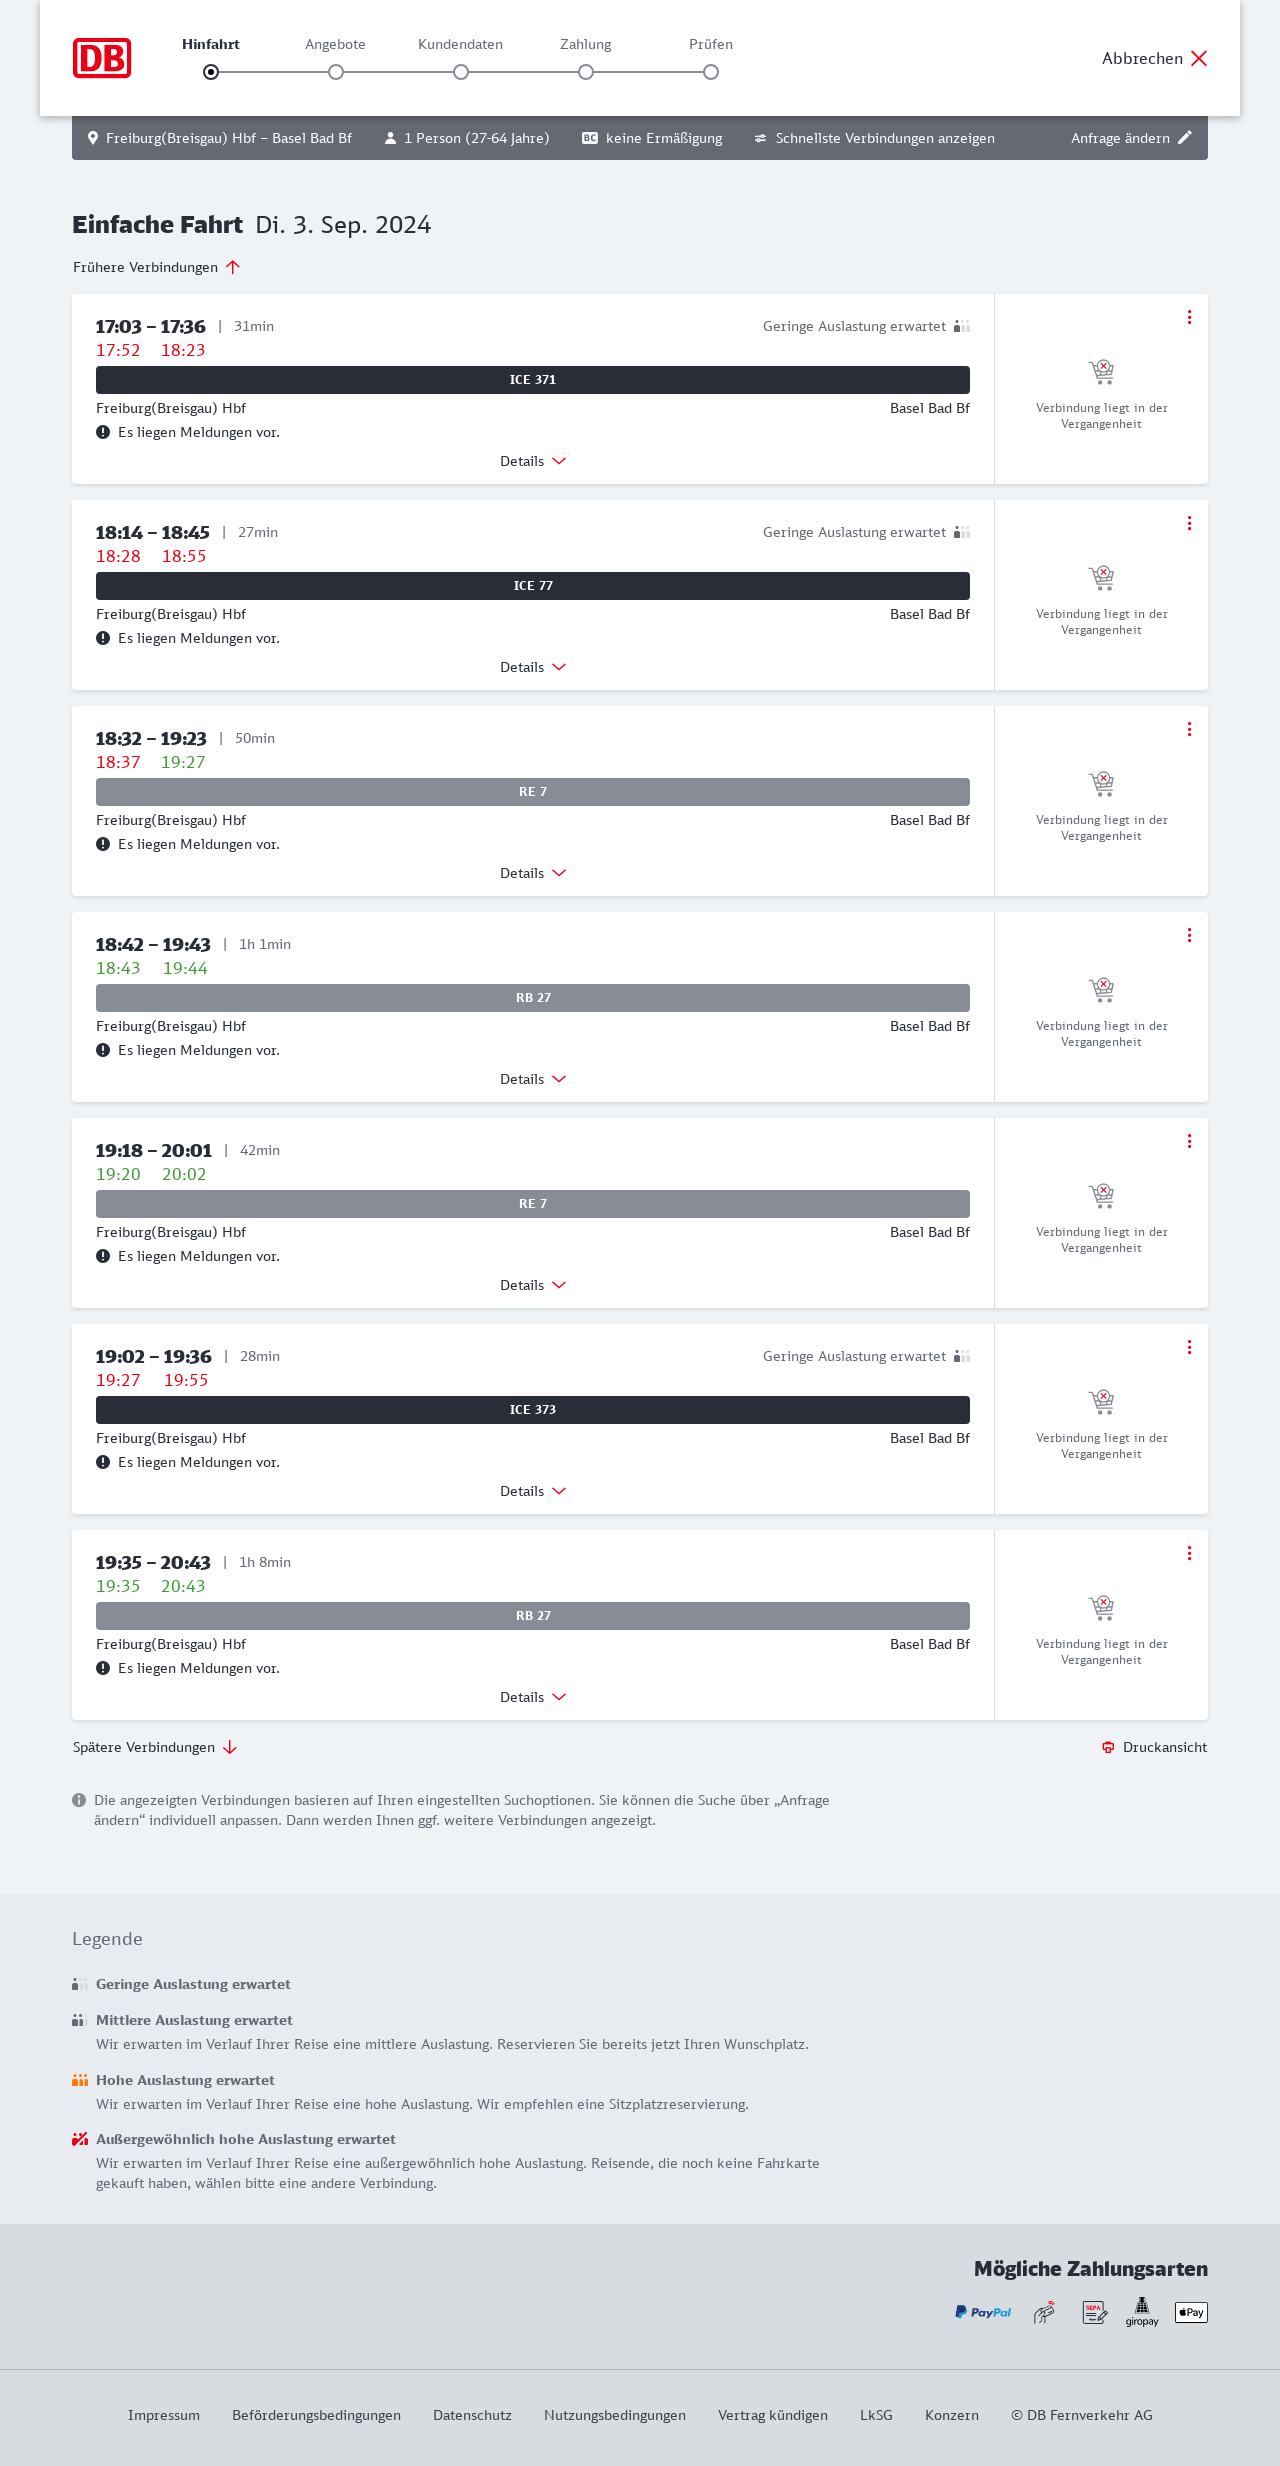Click the X icon next to Abbrechen
The width and height of the screenshot is (1280, 2466).
click(x=1199, y=58)
